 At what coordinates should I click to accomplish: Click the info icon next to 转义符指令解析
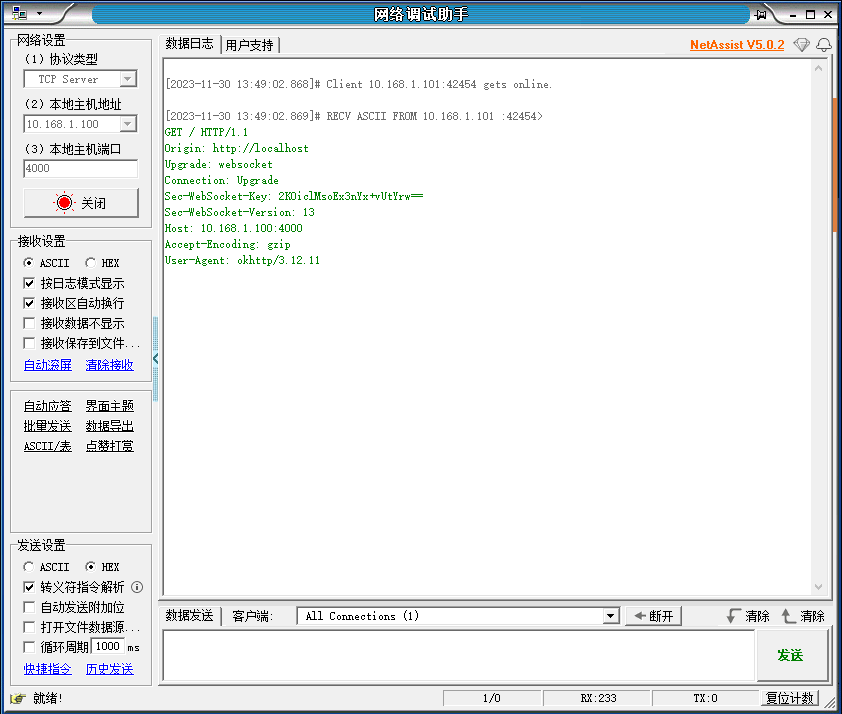pos(138,587)
